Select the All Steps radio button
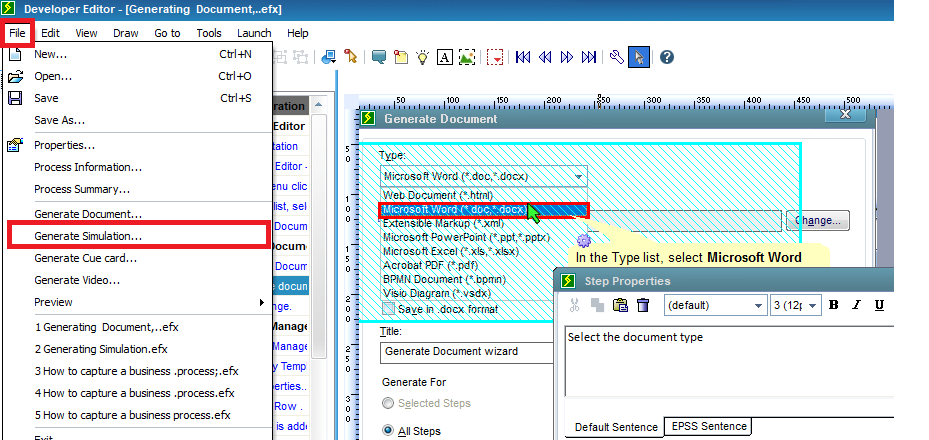This screenshot has width=929, height=440. coord(388,431)
